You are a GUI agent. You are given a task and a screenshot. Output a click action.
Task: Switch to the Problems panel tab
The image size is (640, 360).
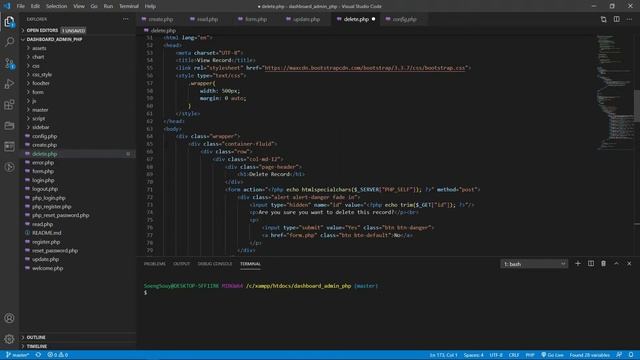155,264
